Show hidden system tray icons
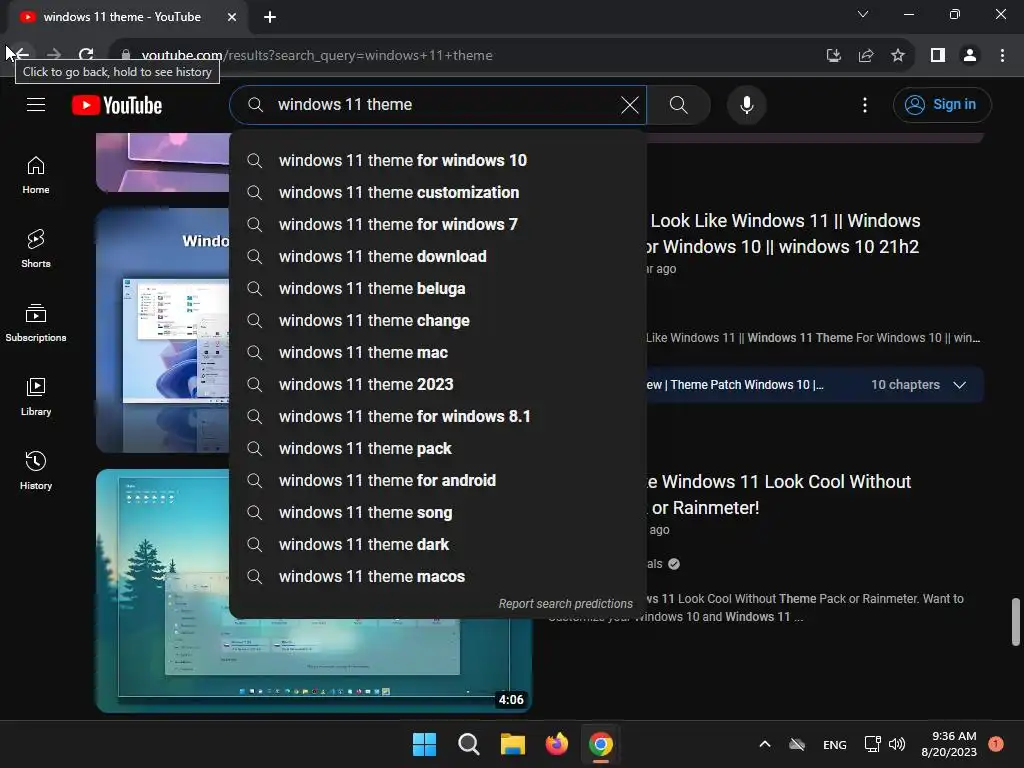Viewport: 1024px width, 768px height. (765, 744)
